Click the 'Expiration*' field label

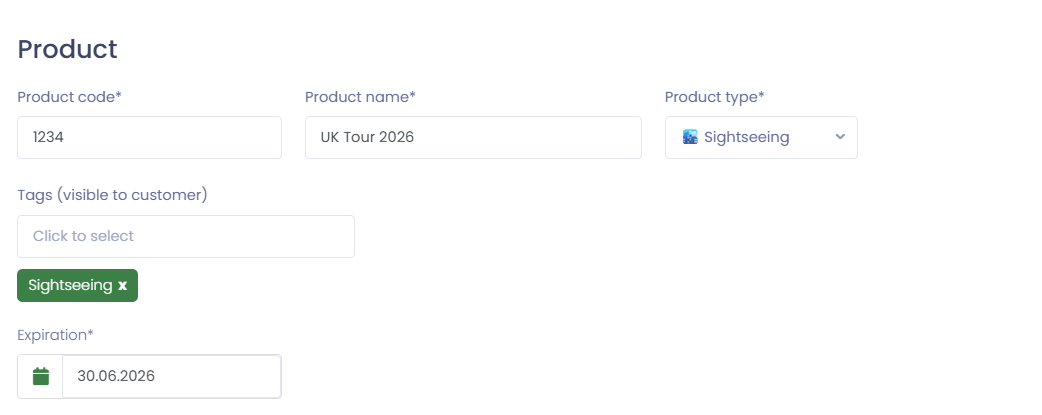click(55, 335)
